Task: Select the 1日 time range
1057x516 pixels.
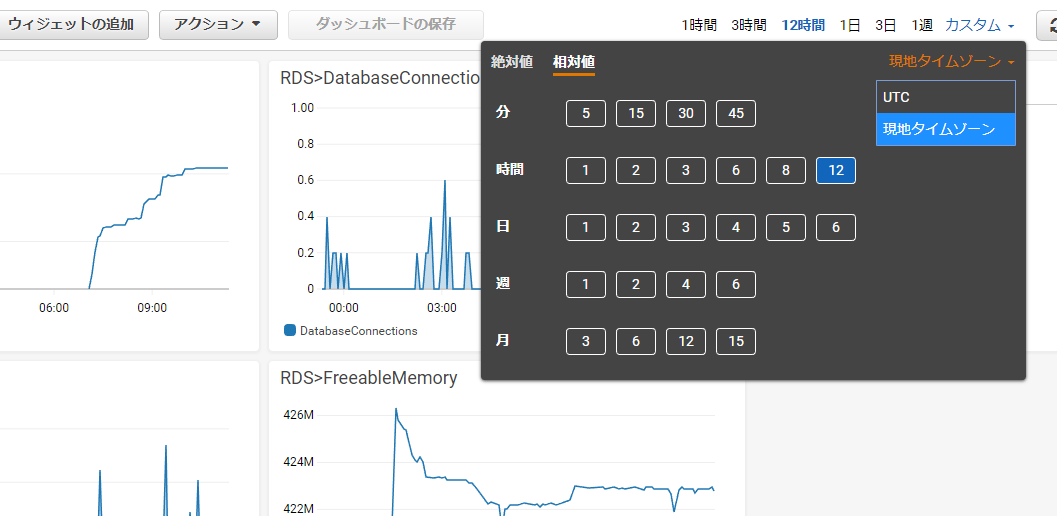Action: tap(850, 26)
